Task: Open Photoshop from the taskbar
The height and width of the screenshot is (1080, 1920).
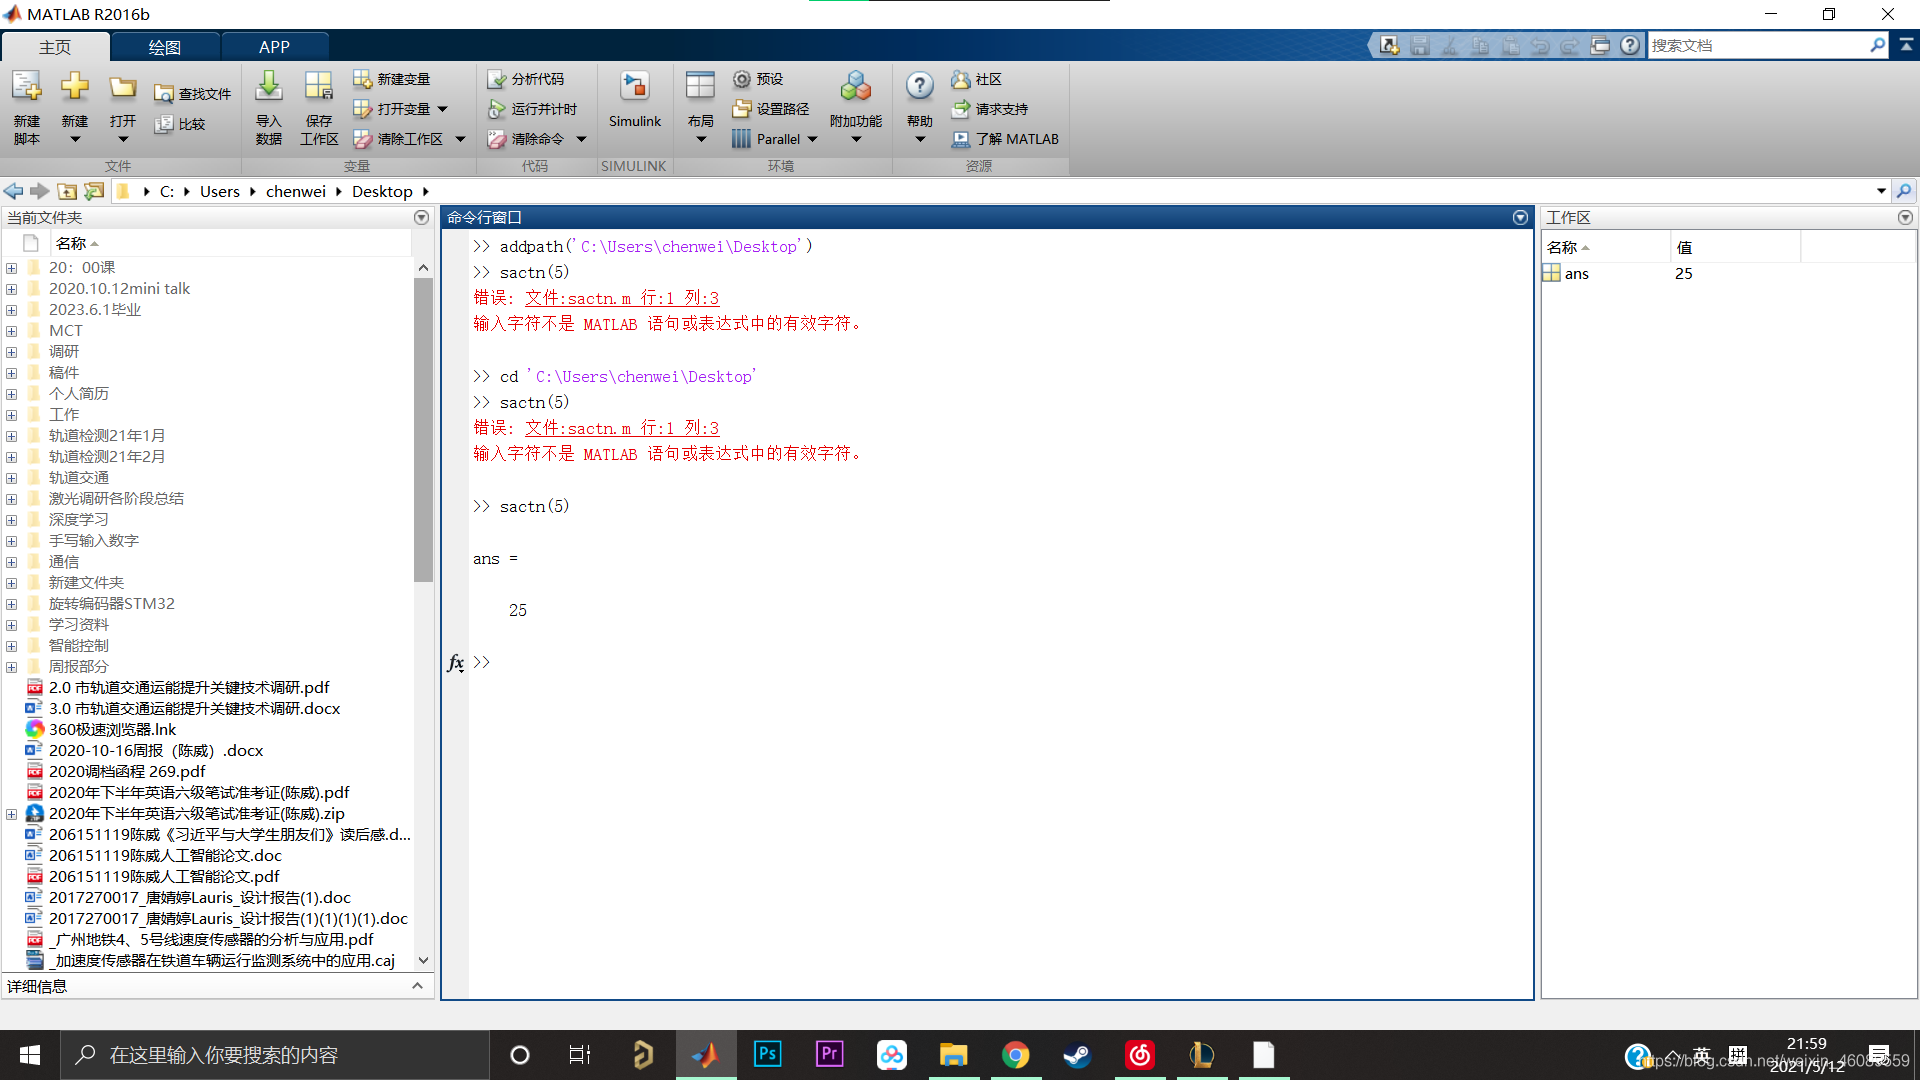Action: click(x=767, y=1055)
